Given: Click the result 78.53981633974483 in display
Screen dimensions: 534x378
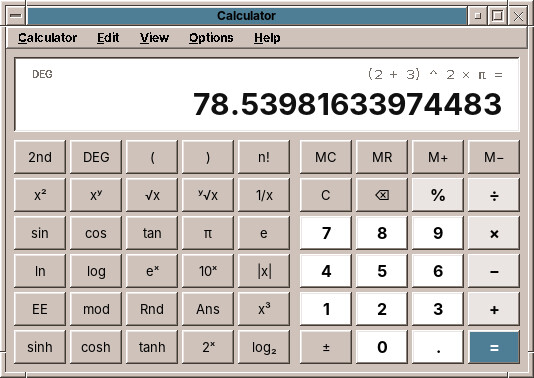Looking at the screenshot, I should tap(347, 104).
